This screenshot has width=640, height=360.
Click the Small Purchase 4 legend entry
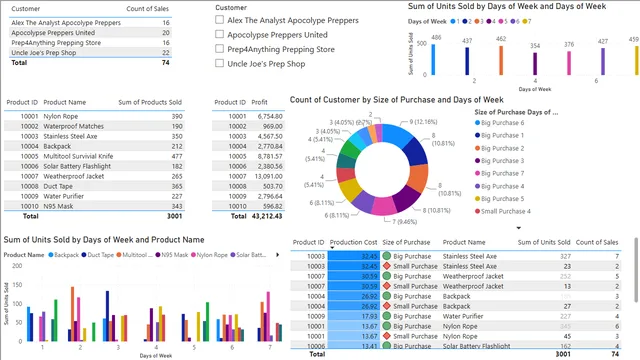point(503,211)
